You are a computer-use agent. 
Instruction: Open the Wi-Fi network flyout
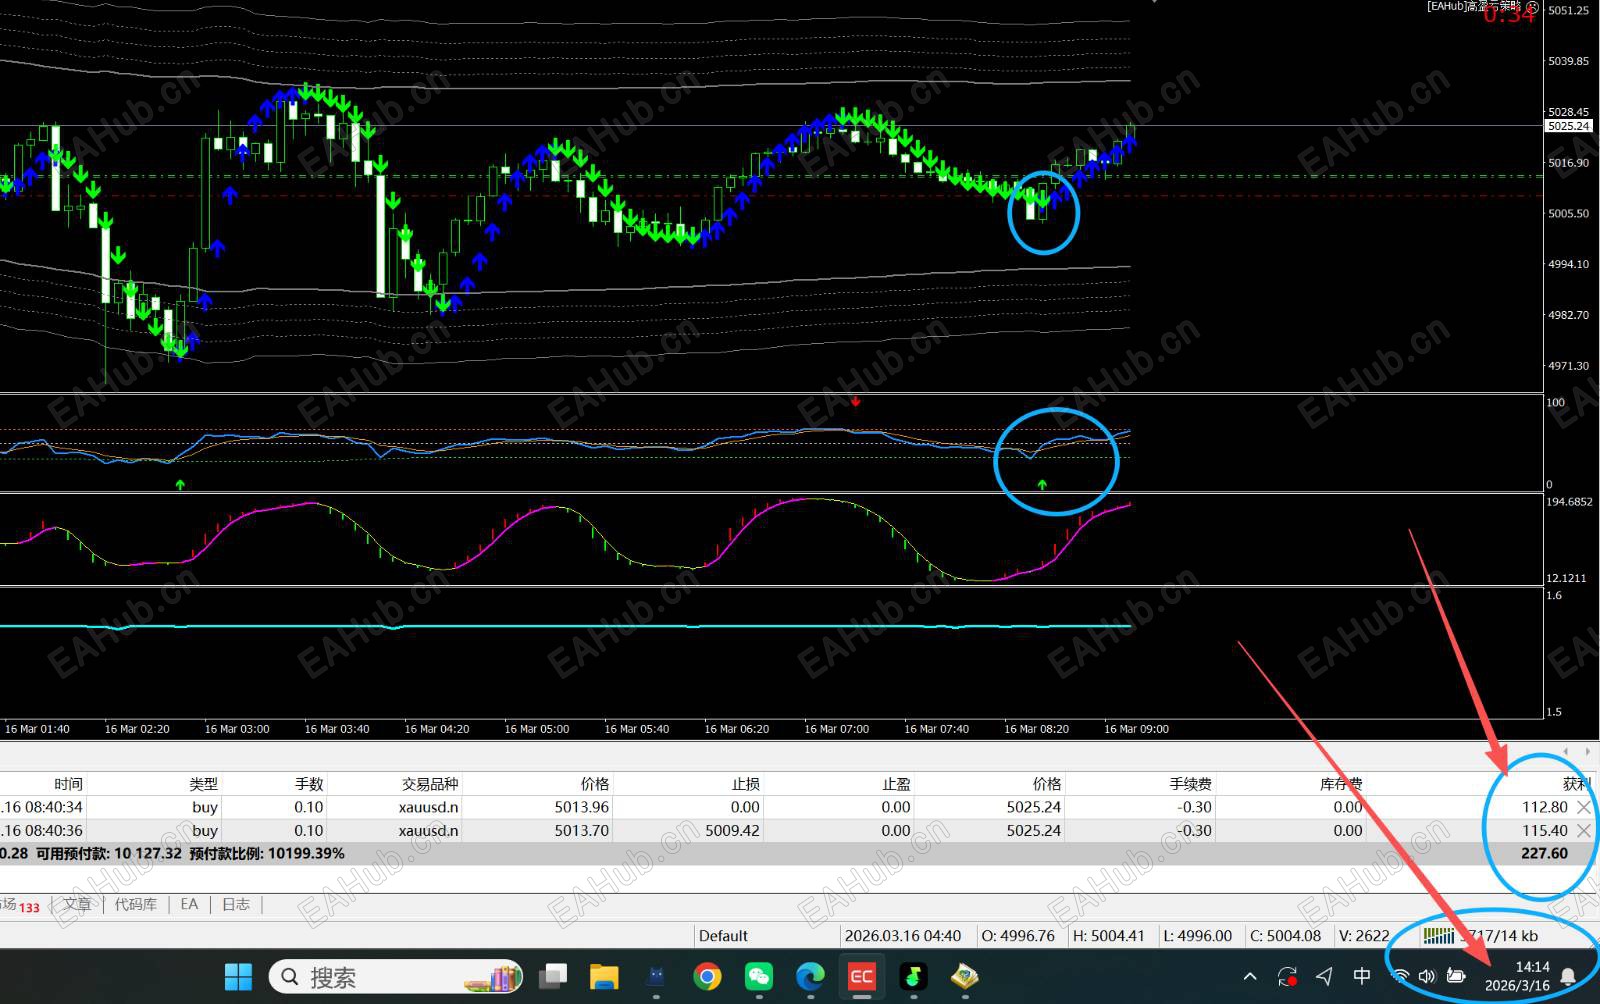pyautogui.click(x=1400, y=976)
